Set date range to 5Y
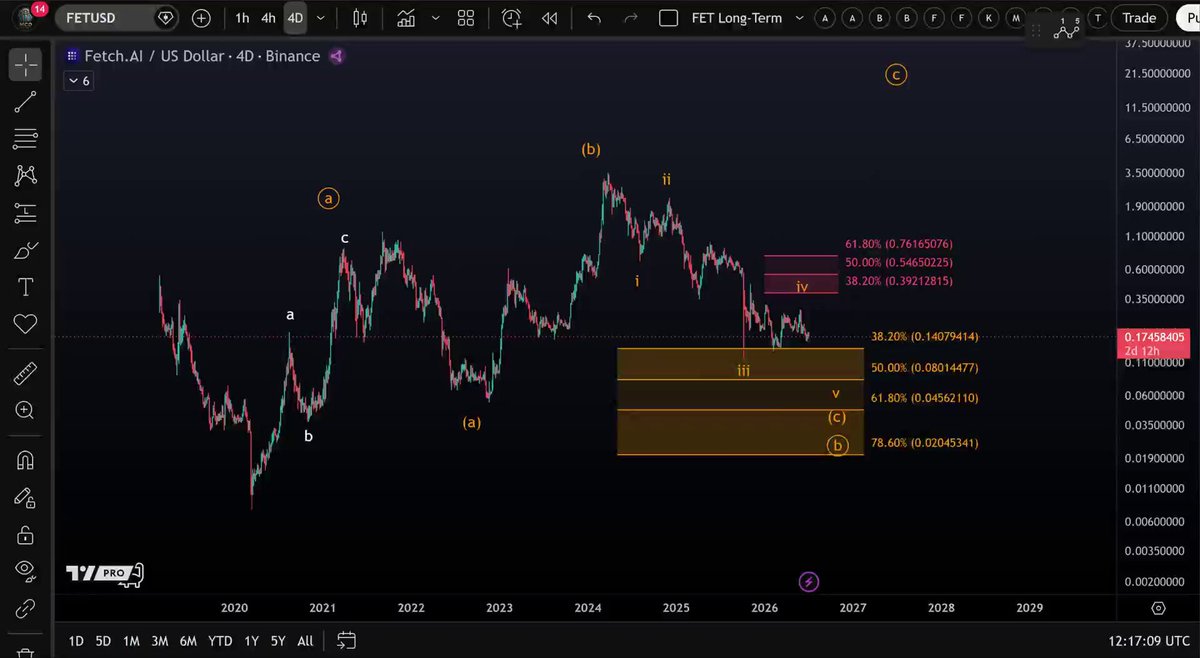Image resolution: width=1200 pixels, height=658 pixels. click(278, 640)
